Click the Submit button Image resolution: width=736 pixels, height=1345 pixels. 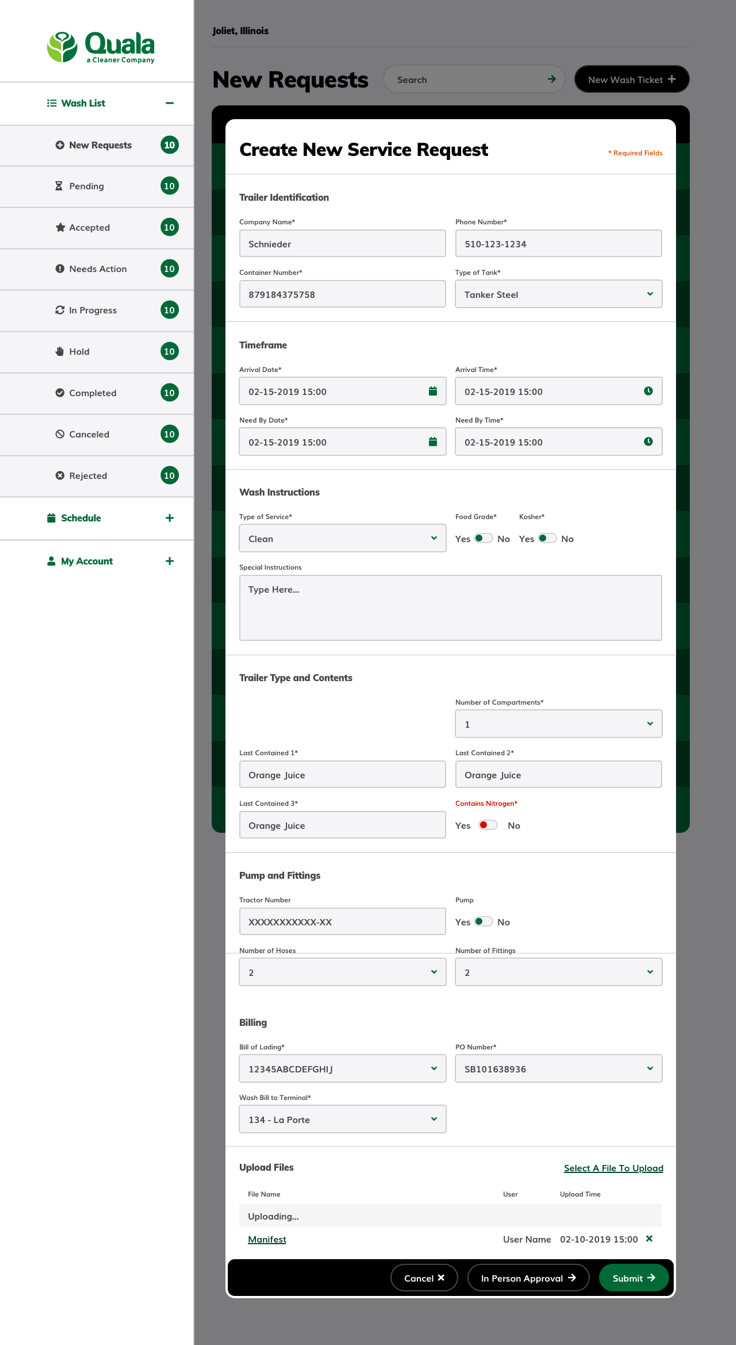point(634,1278)
